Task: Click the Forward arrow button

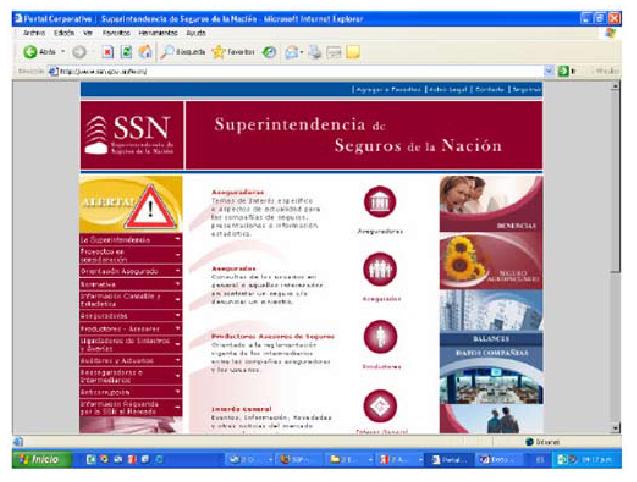Action: click(79, 52)
